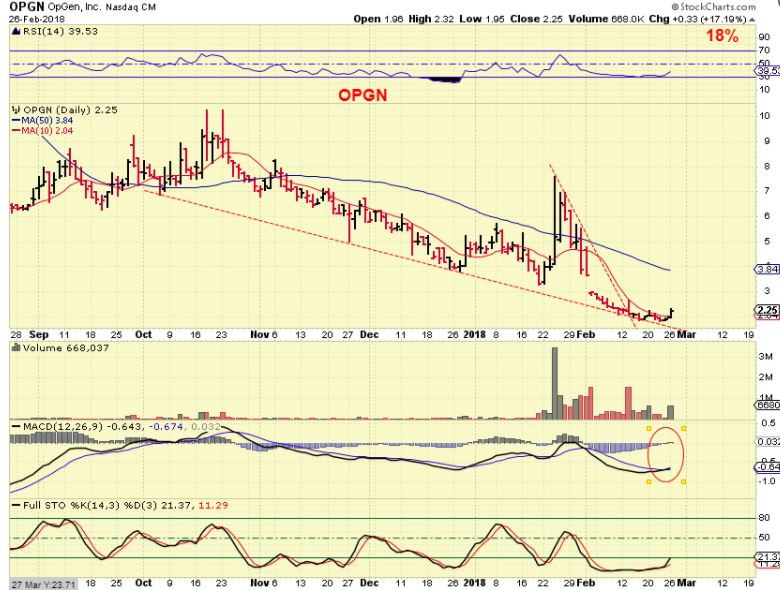Select the MA(50) 3.84 legend entry
The width and height of the screenshot is (780, 590).
click(x=42, y=120)
